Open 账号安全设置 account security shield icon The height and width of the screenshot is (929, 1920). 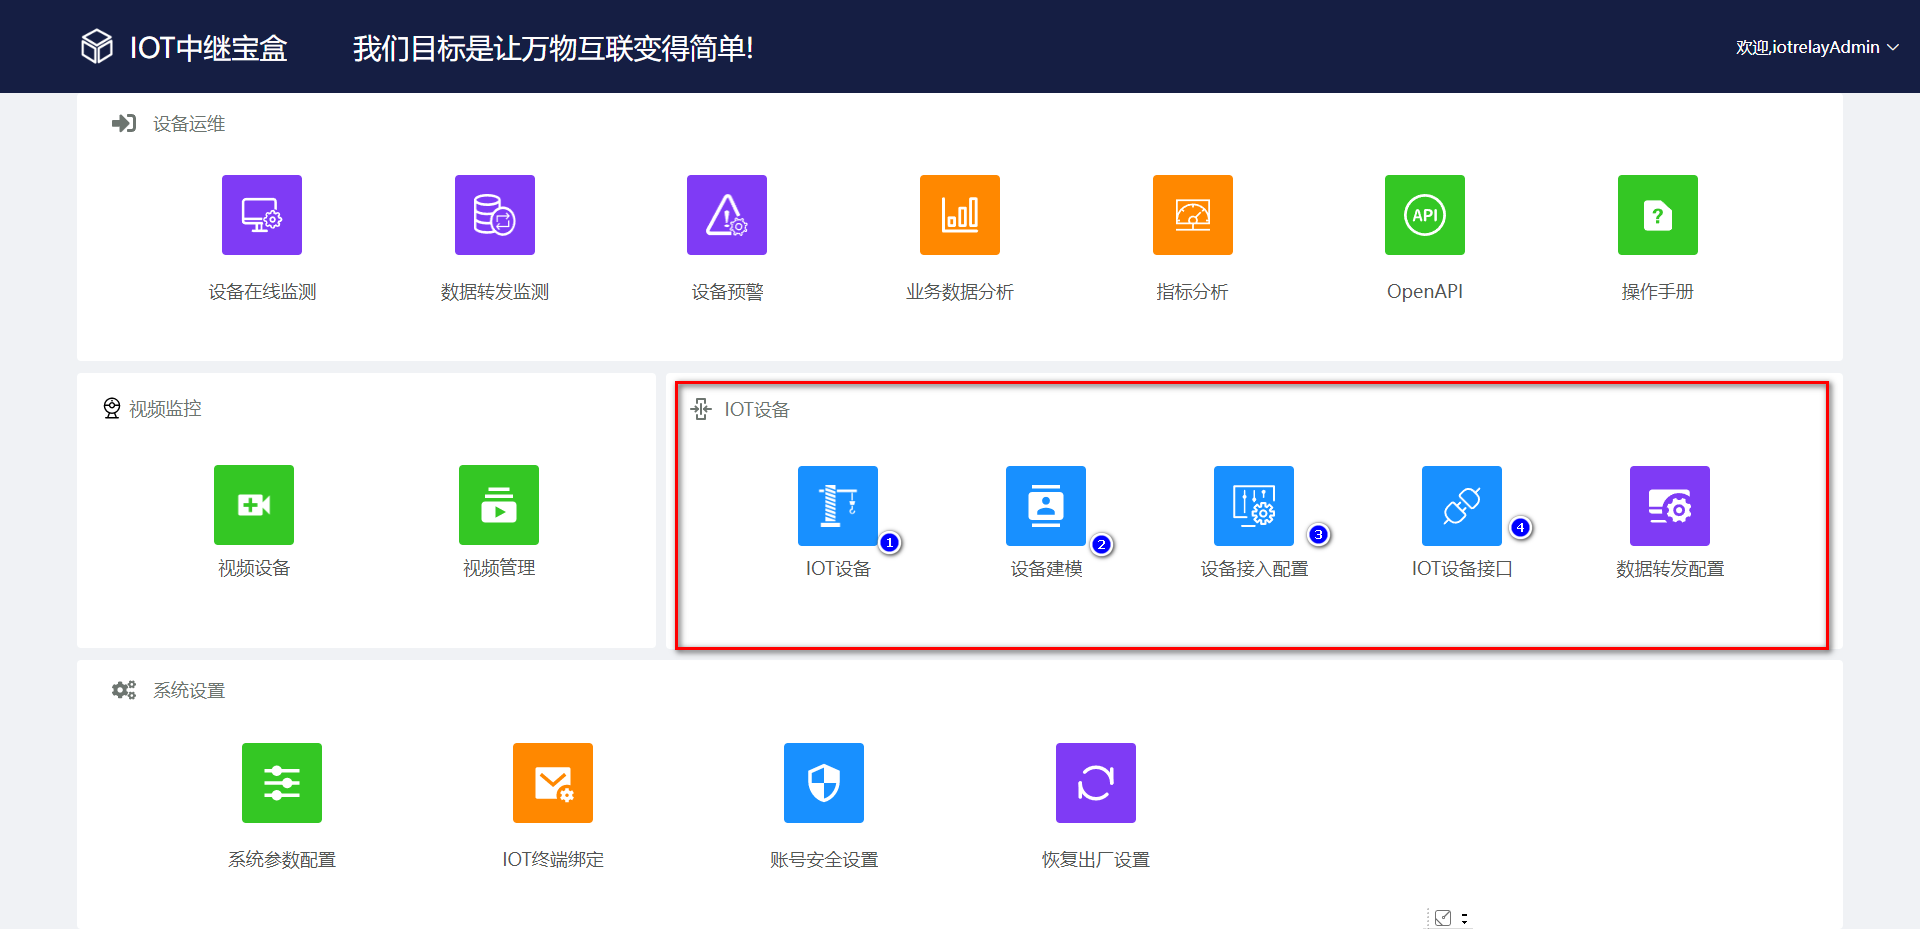(823, 783)
